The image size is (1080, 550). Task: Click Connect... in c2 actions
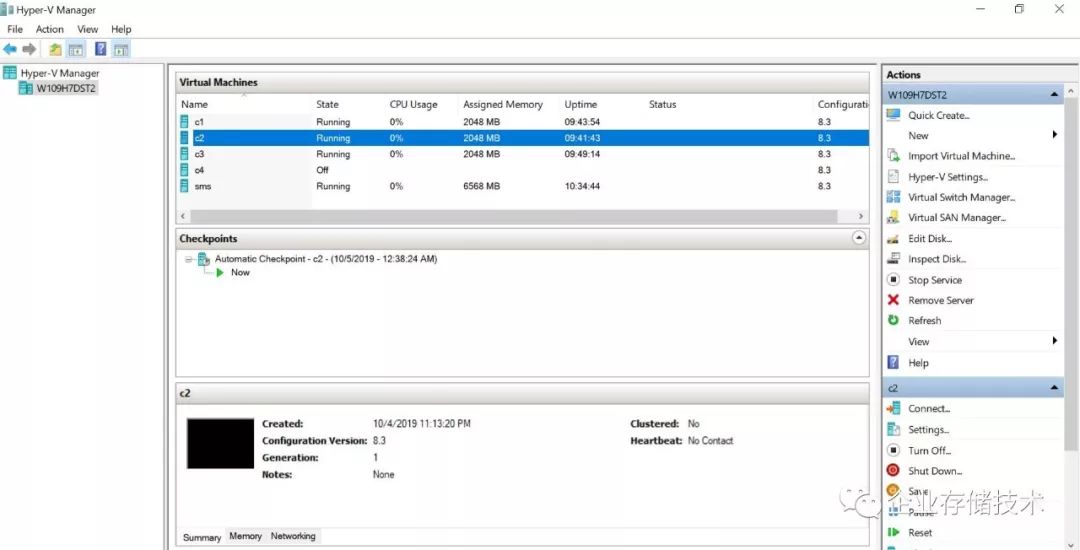click(928, 408)
